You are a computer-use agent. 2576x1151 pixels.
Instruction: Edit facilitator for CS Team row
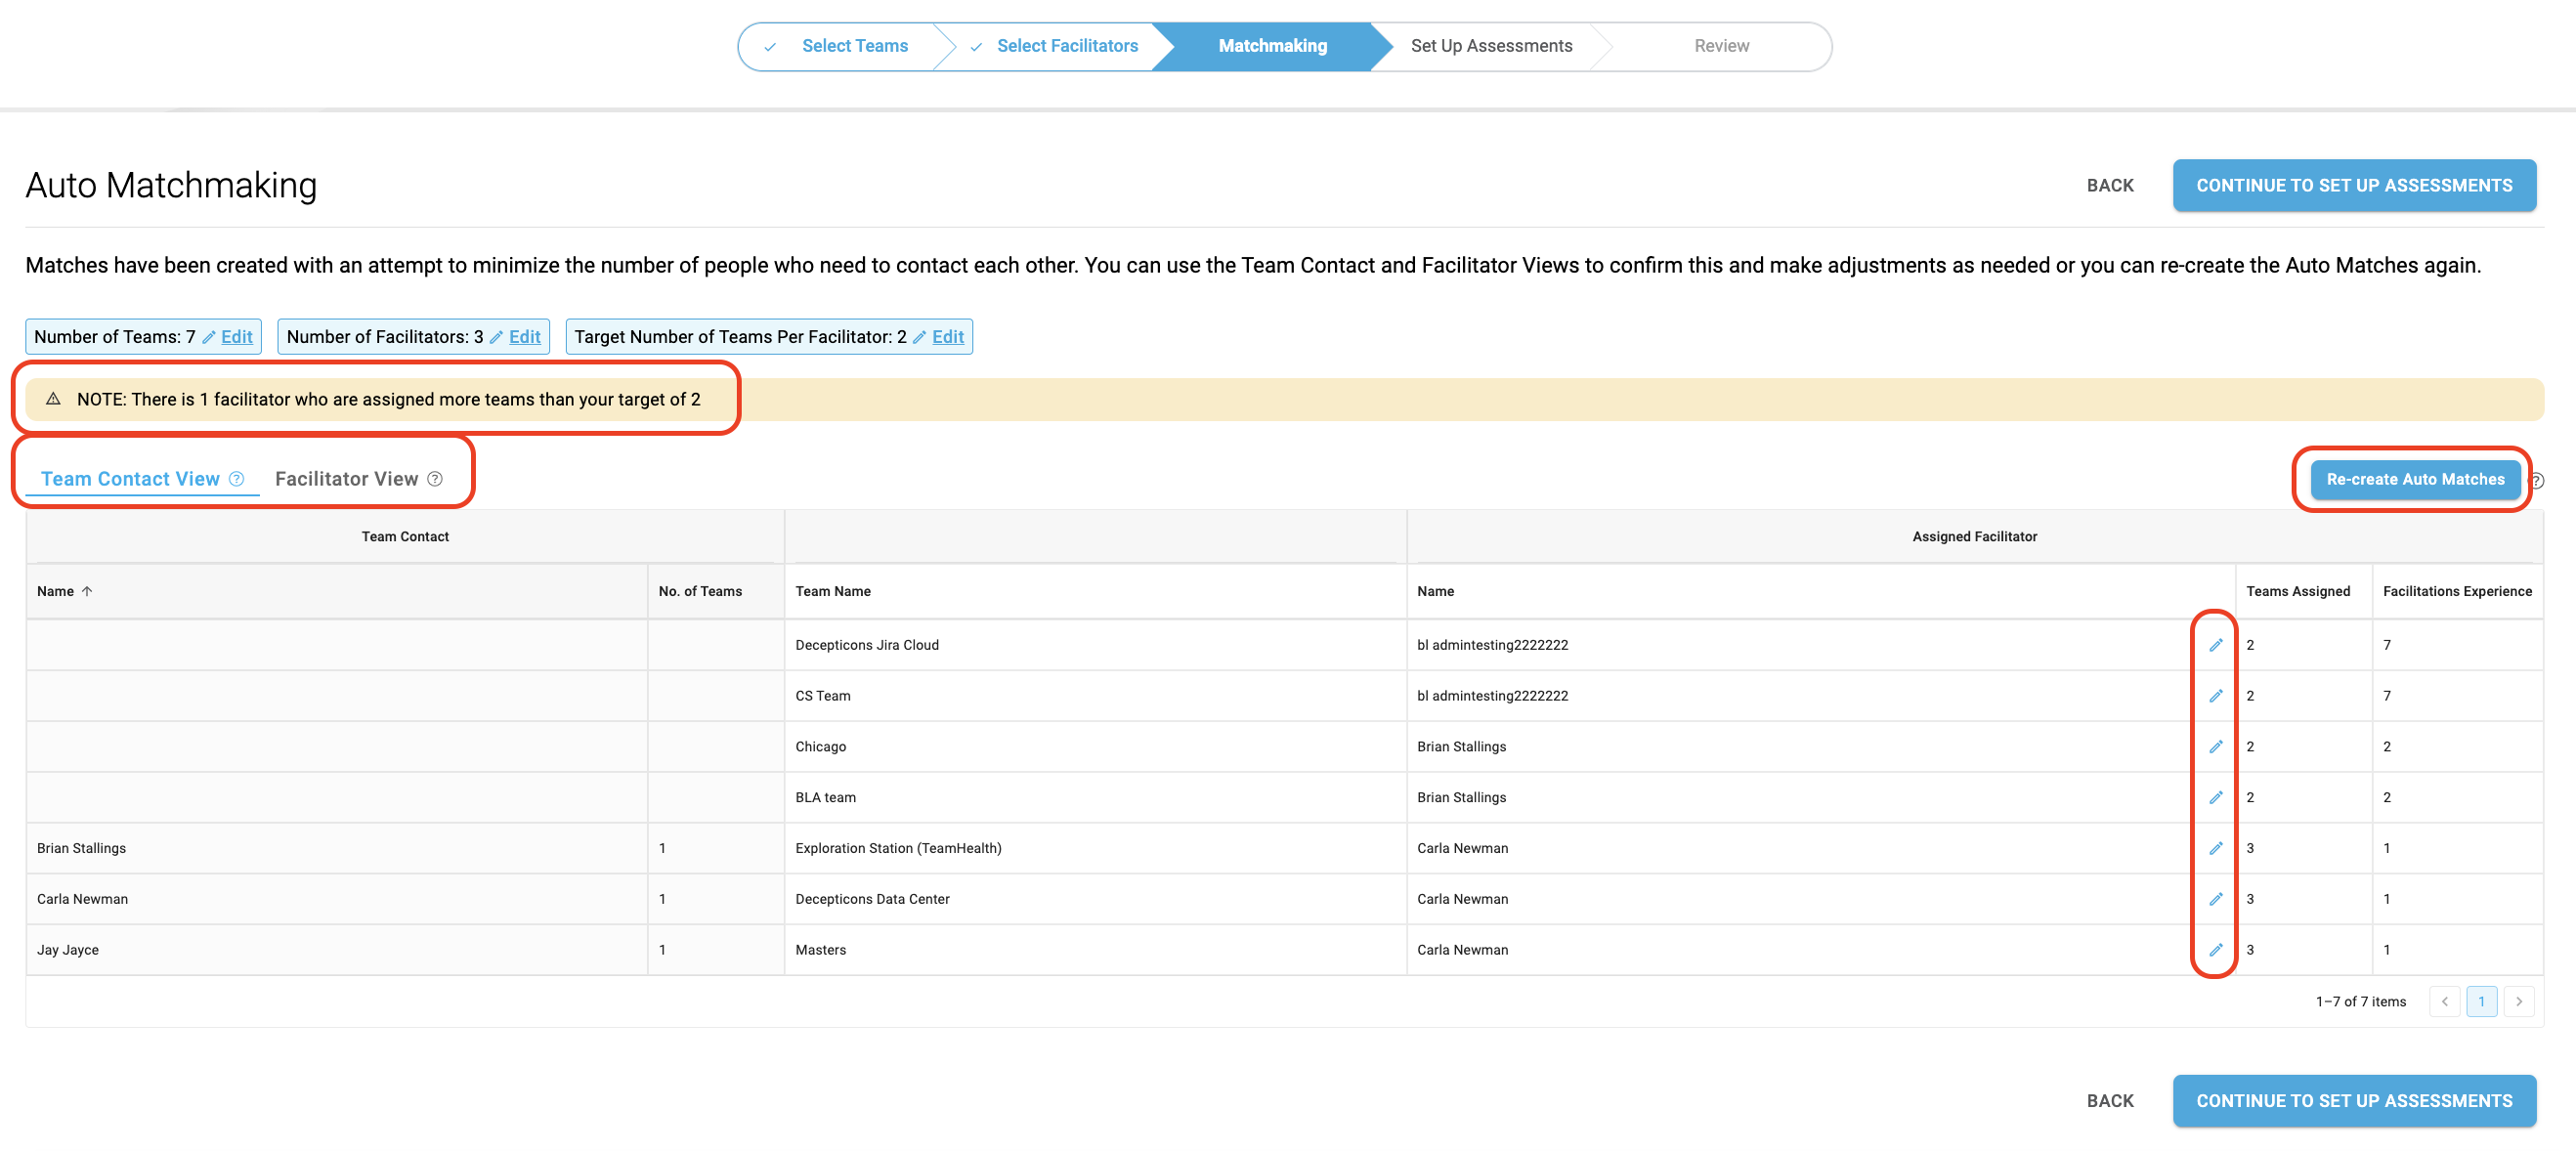click(2215, 696)
